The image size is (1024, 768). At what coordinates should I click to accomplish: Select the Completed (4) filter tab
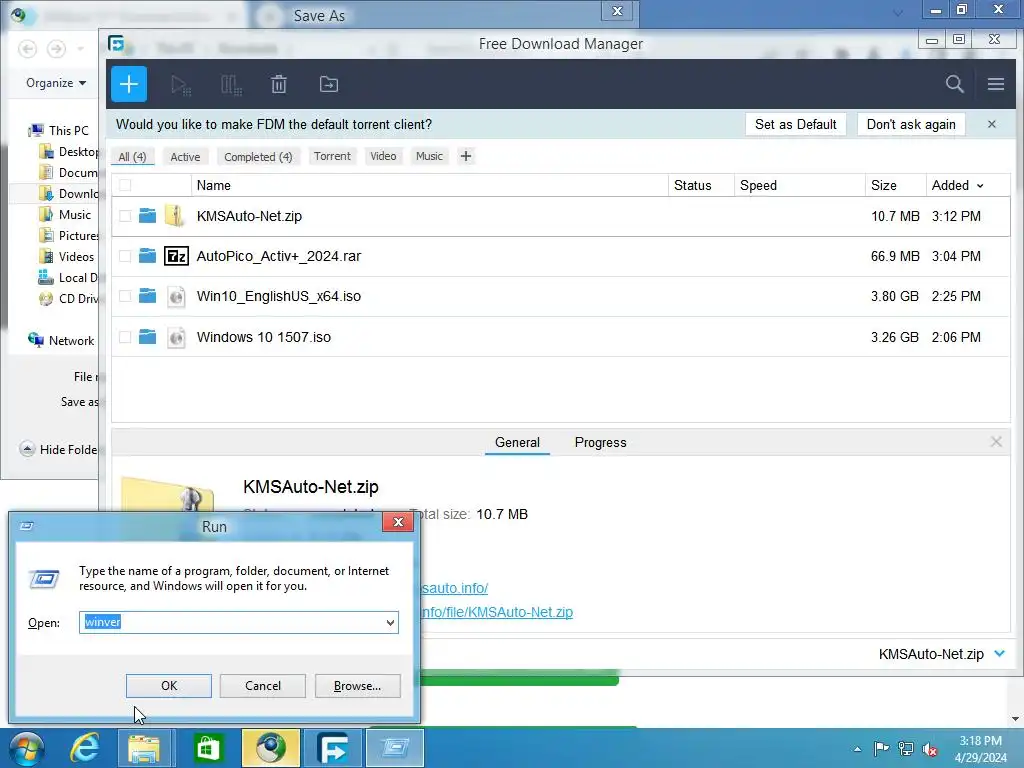click(258, 157)
